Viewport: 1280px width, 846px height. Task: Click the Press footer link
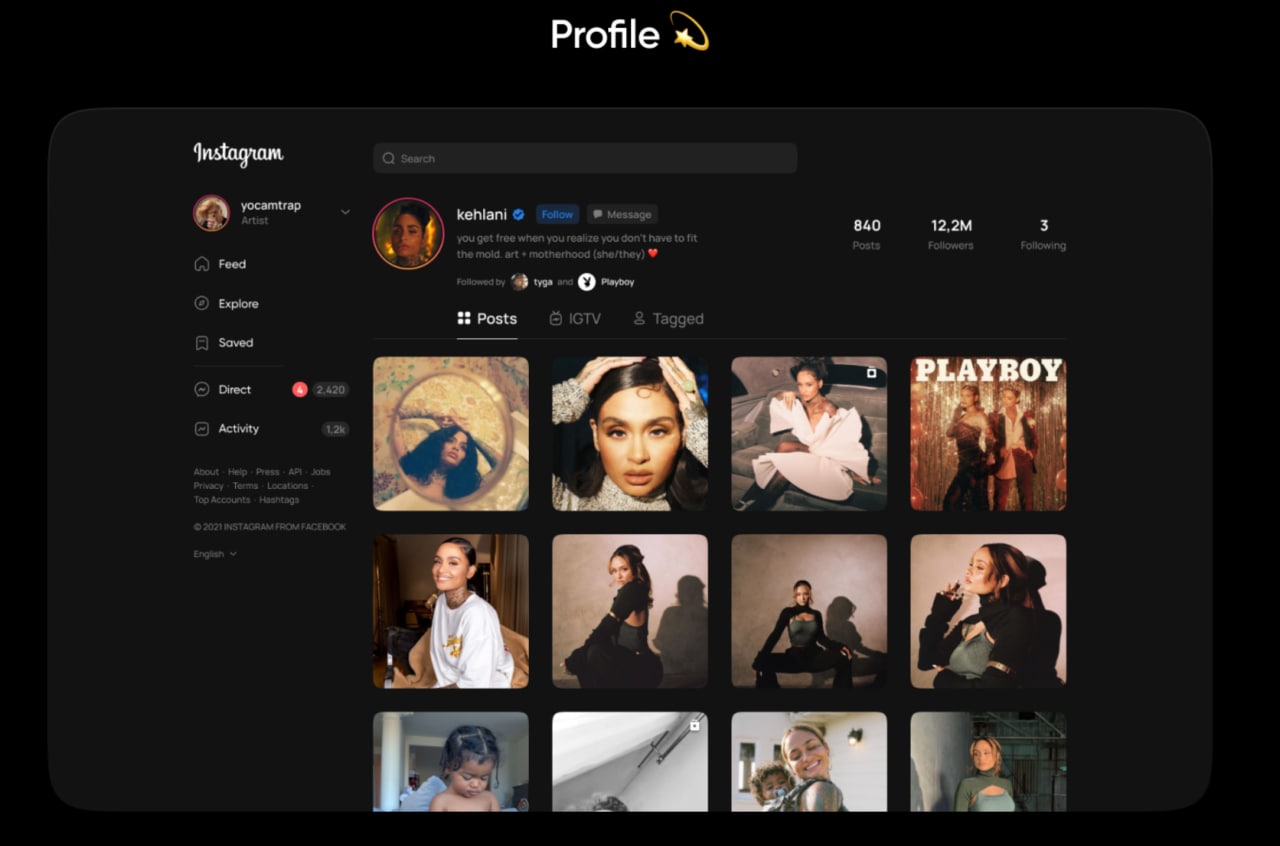267,472
